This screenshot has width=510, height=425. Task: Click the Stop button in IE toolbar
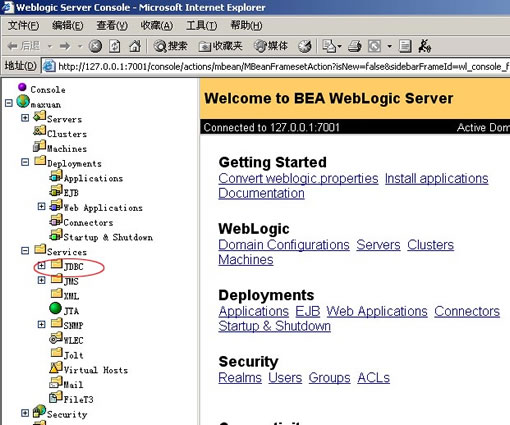pos(95,46)
